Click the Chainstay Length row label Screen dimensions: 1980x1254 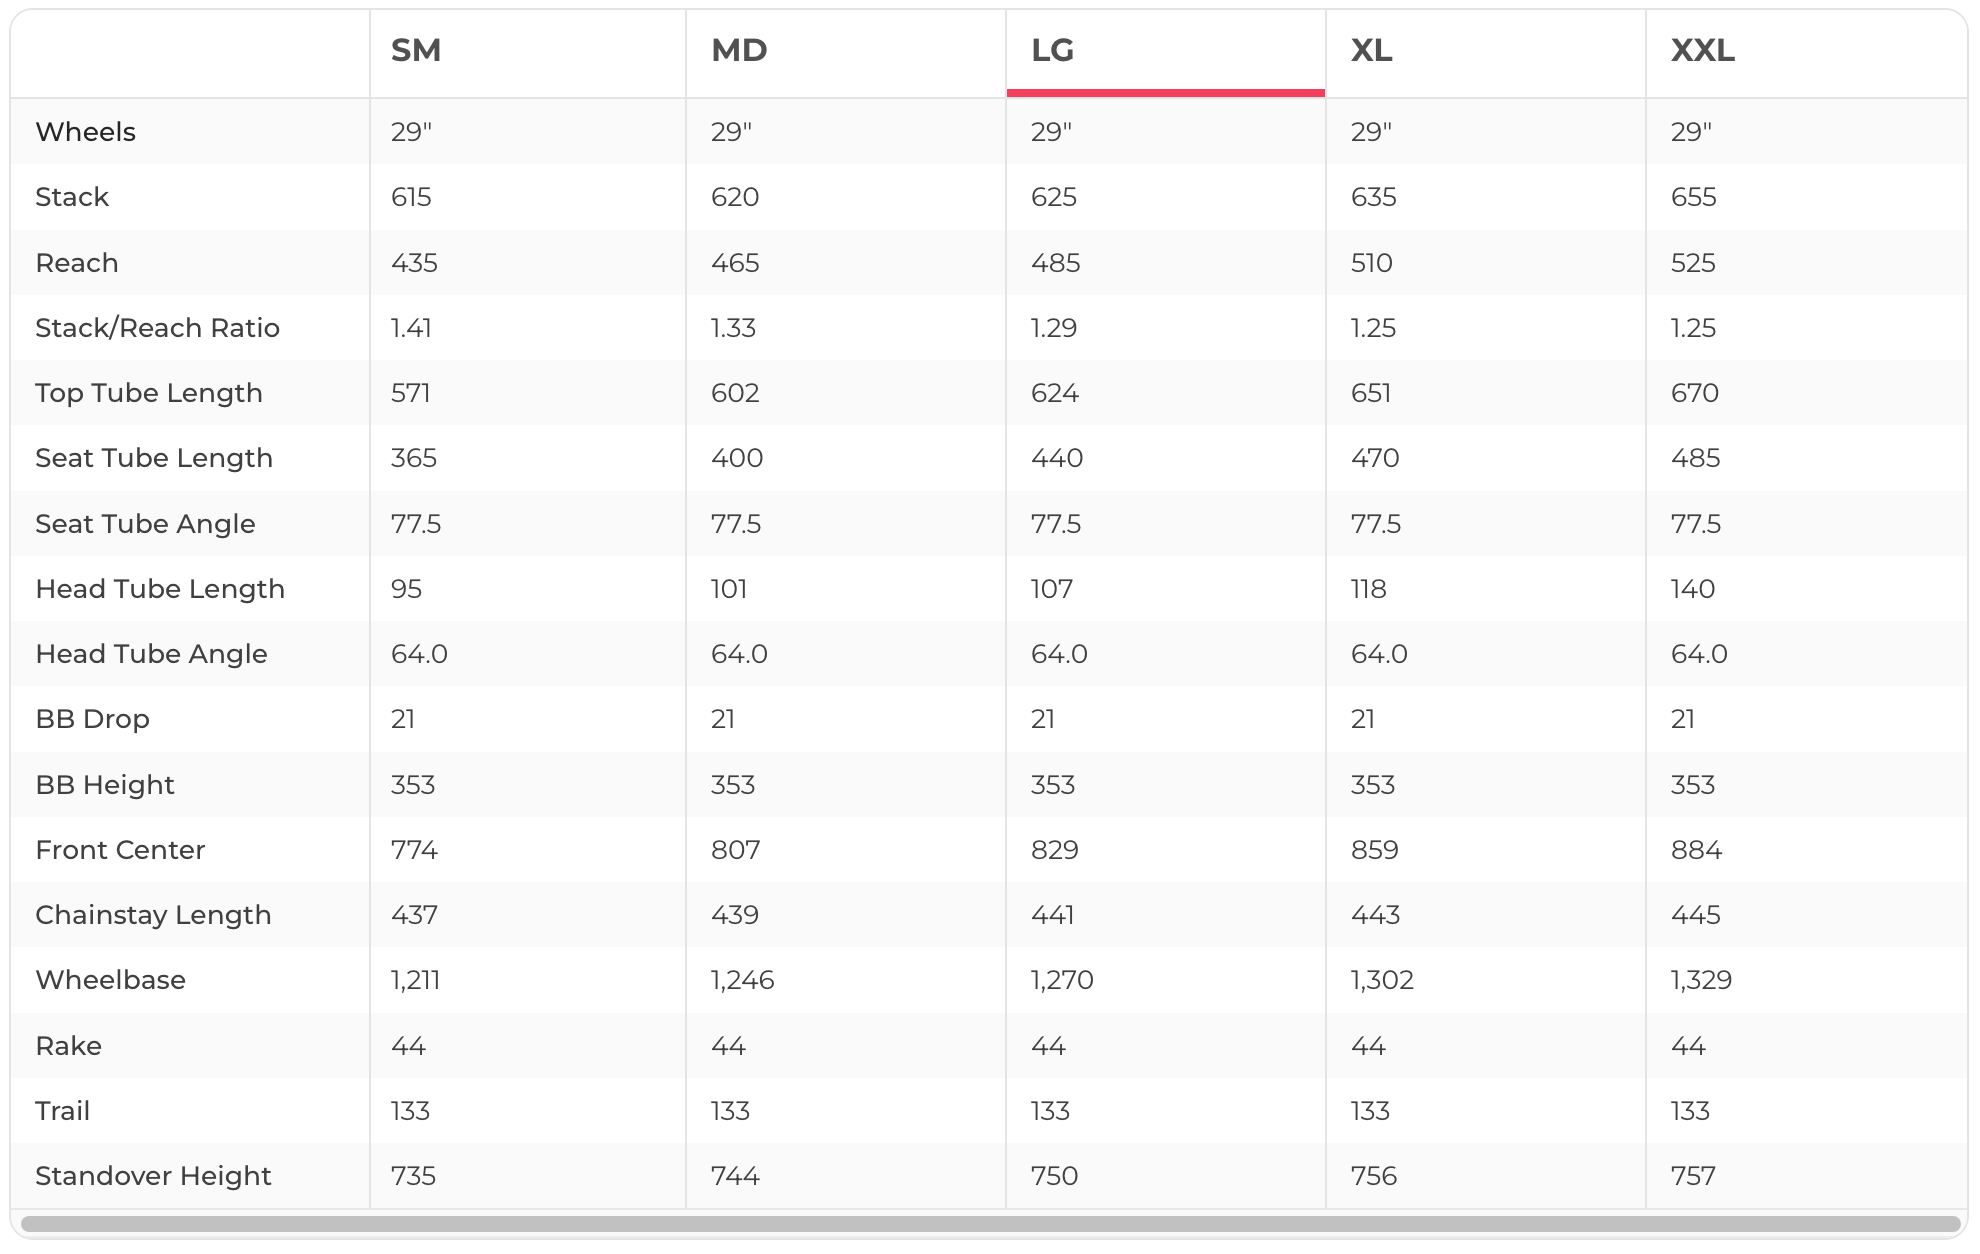[x=154, y=915]
